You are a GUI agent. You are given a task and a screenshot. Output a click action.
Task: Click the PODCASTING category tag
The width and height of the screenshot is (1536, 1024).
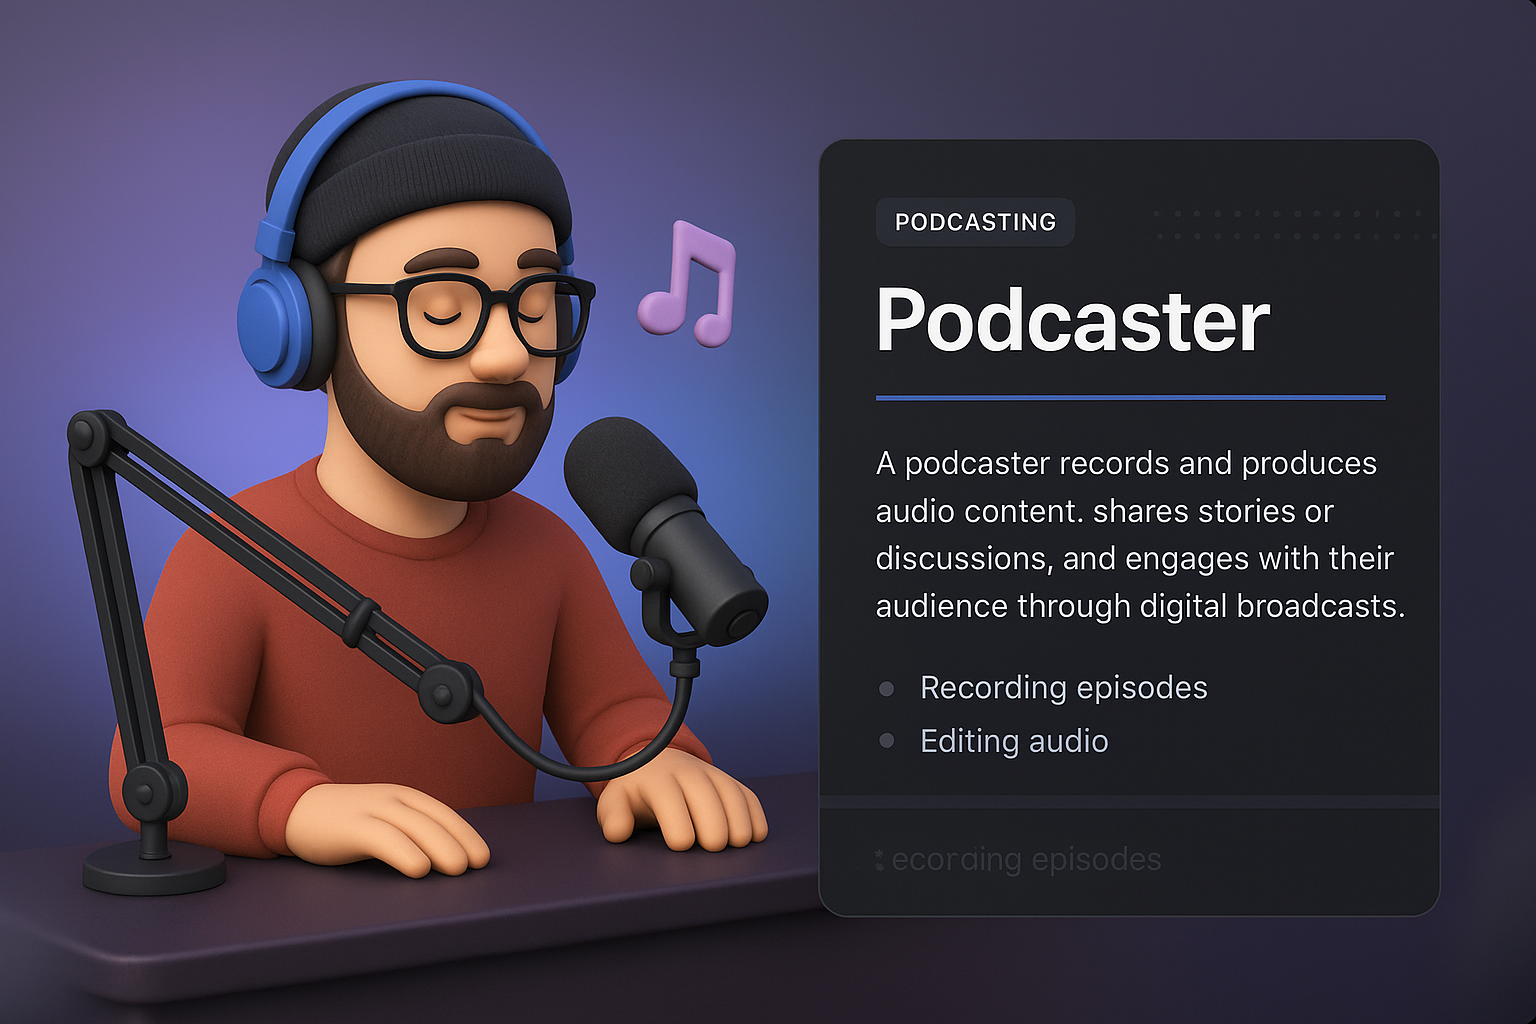[x=975, y=222]
